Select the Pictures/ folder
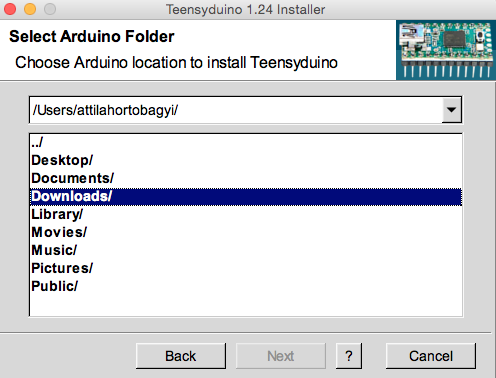The image size is (496, 378). [x=246, y=268]
